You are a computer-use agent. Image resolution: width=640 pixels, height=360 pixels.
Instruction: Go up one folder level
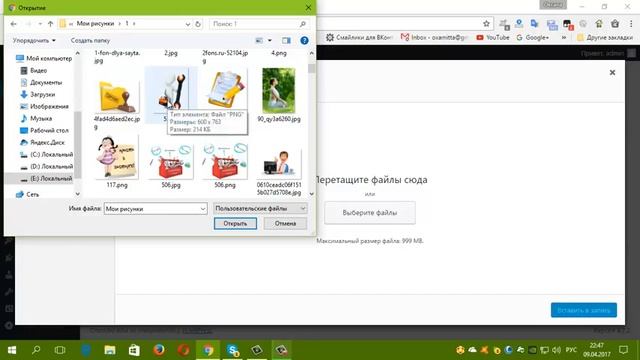click(50, 24)
